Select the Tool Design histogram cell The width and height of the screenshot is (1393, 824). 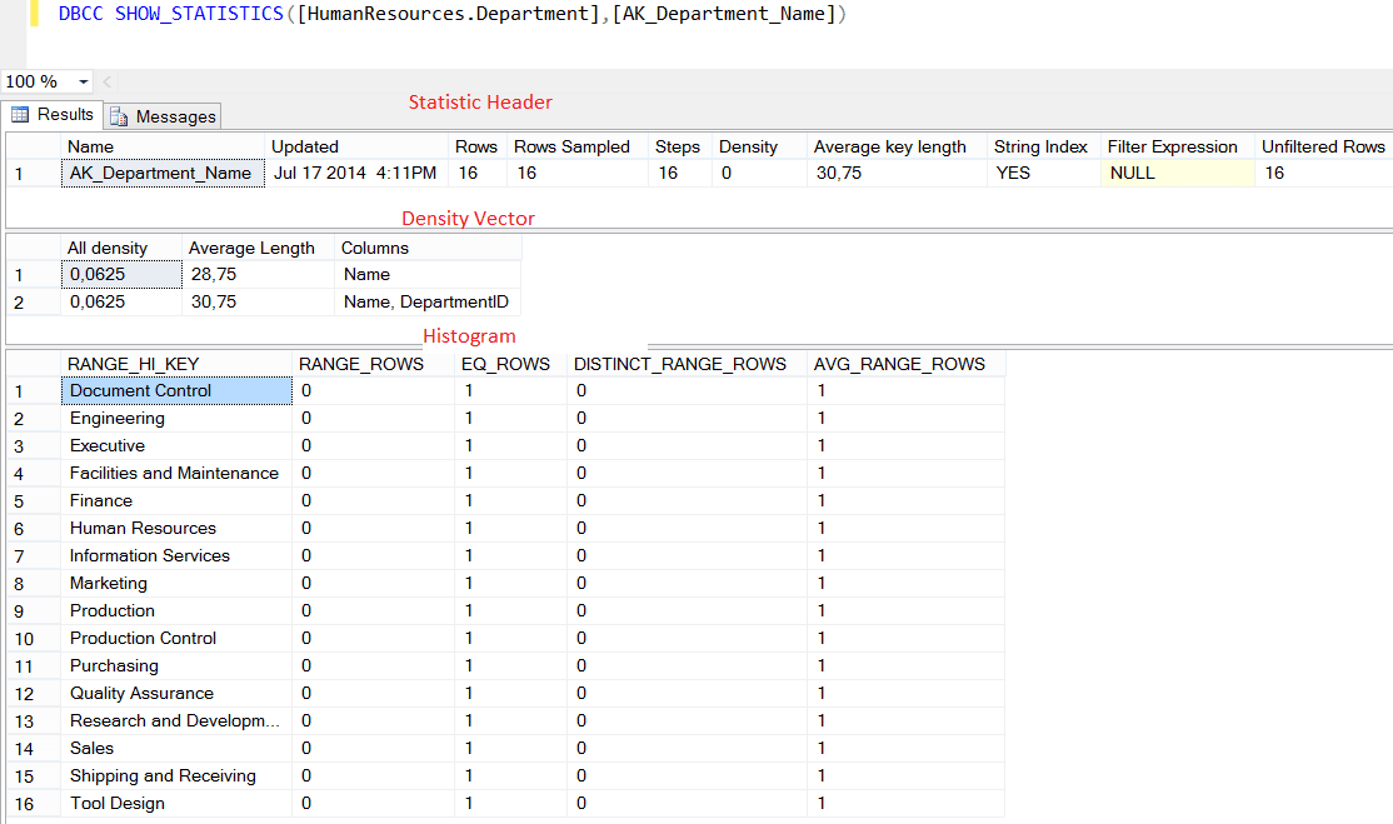[177, 803]
